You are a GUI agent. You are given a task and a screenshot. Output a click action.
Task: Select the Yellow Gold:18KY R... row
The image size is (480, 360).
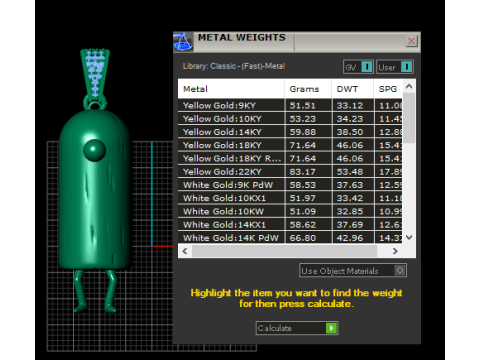pyautogui.click(x=290, y=159)
